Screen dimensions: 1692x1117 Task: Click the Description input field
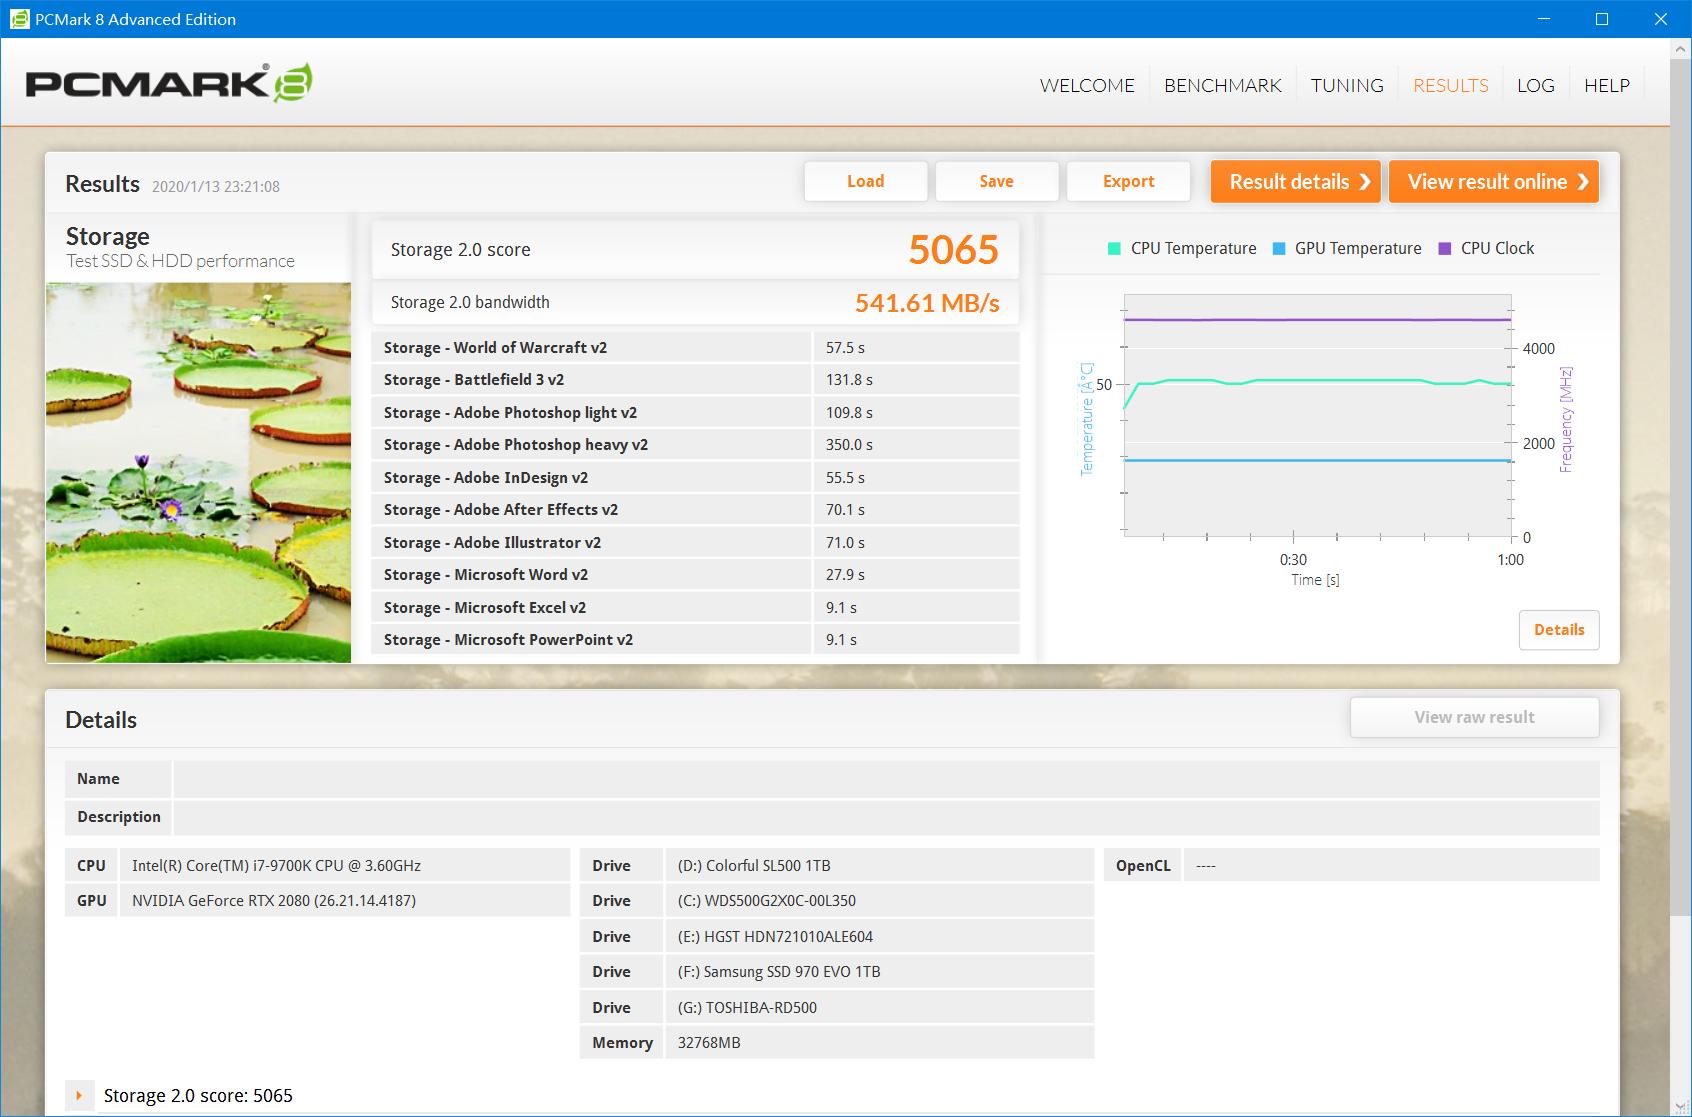886,817
